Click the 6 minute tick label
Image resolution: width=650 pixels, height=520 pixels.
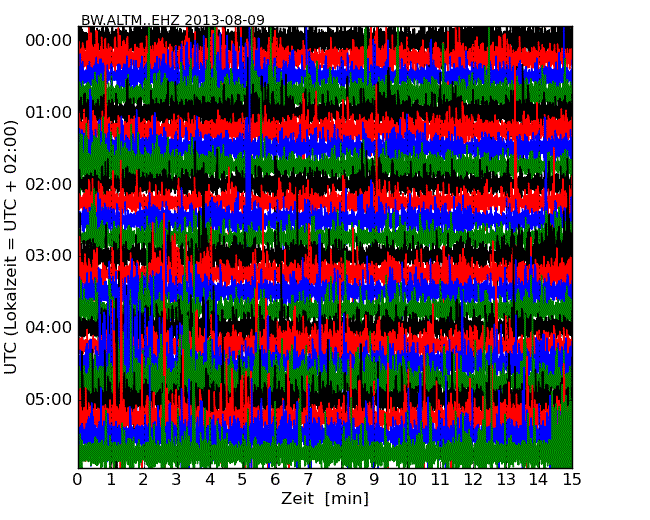275,480
